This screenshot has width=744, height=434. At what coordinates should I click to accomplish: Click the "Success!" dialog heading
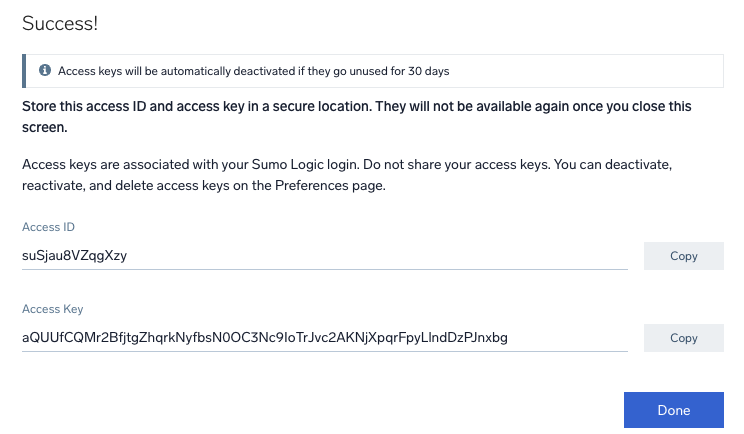pyautogui.click(x=60, y=22)
